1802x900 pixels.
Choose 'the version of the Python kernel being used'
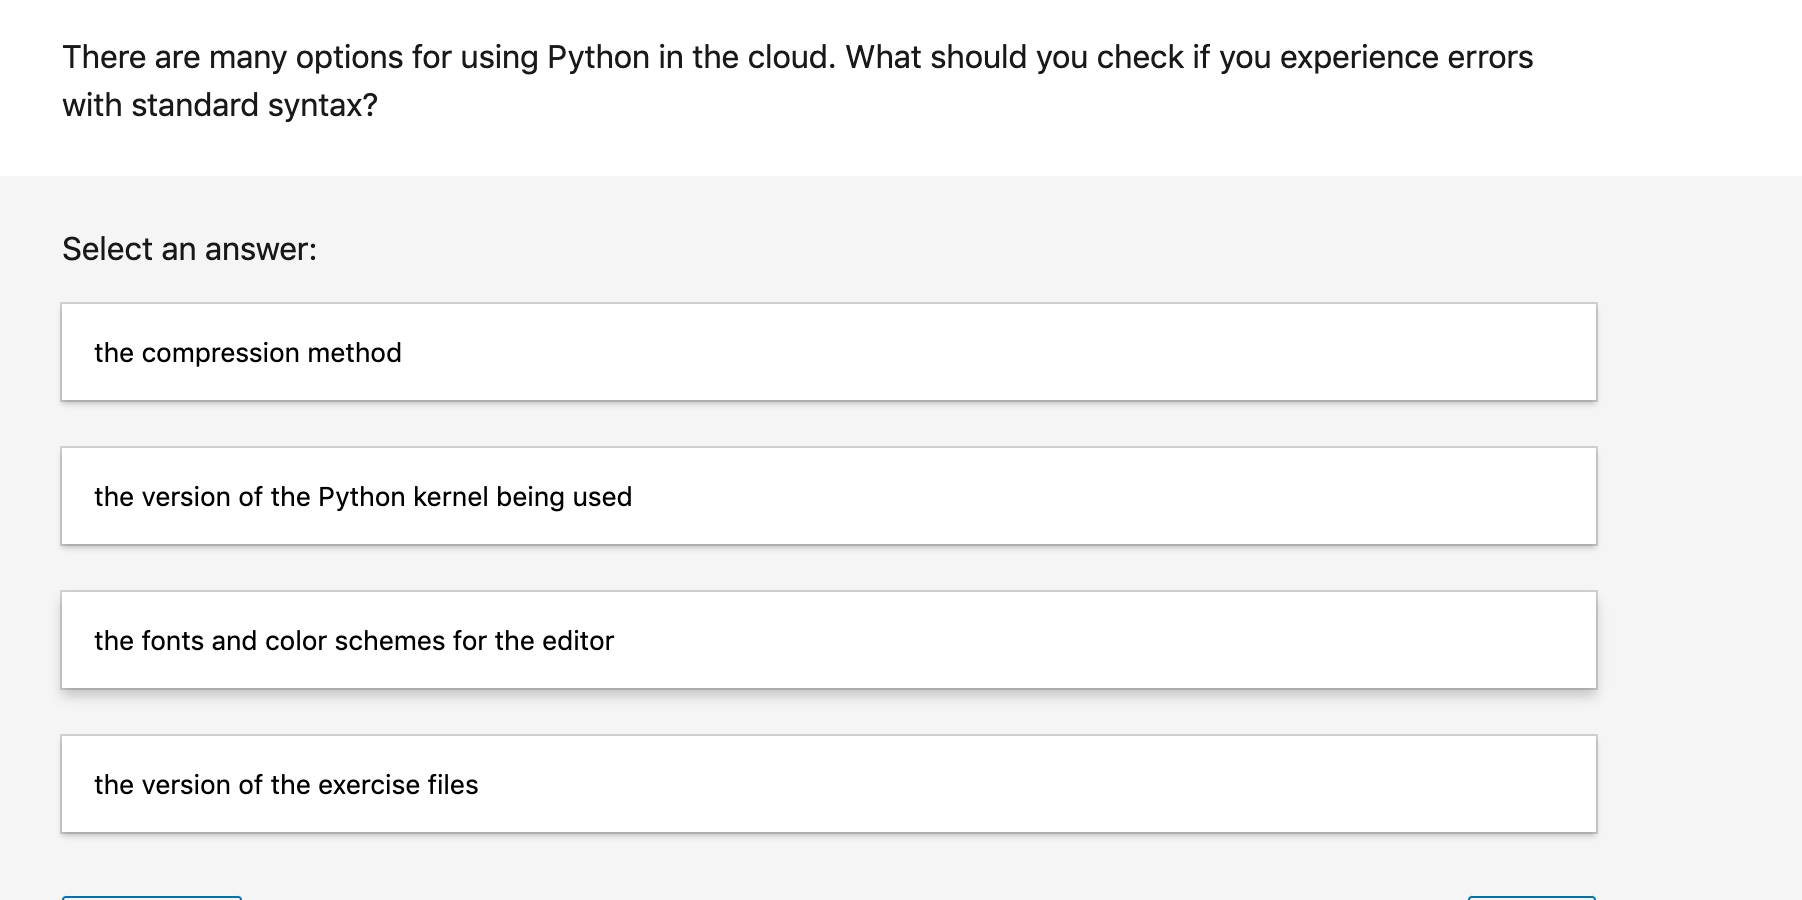click(830, 496)
